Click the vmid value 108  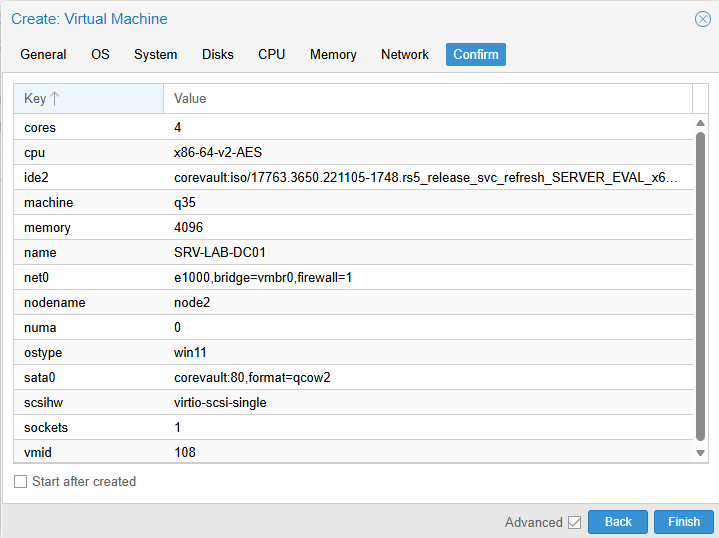tap(185, 453)
